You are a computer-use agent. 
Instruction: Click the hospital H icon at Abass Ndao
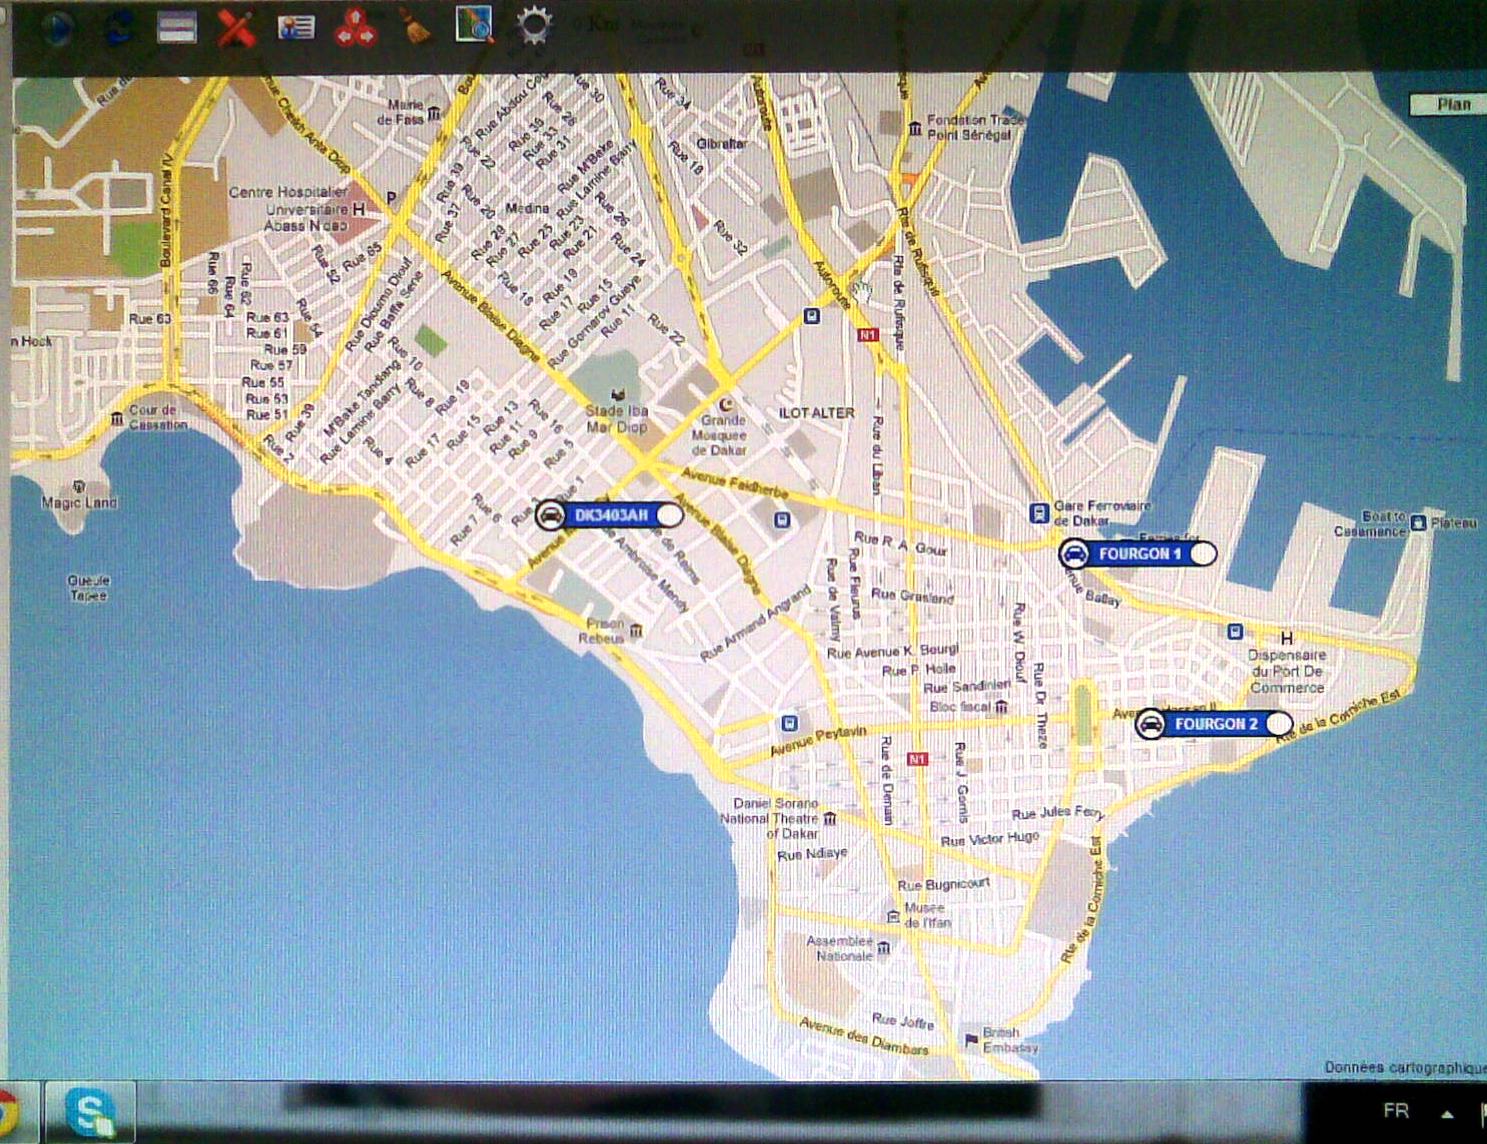click(359, 209)
